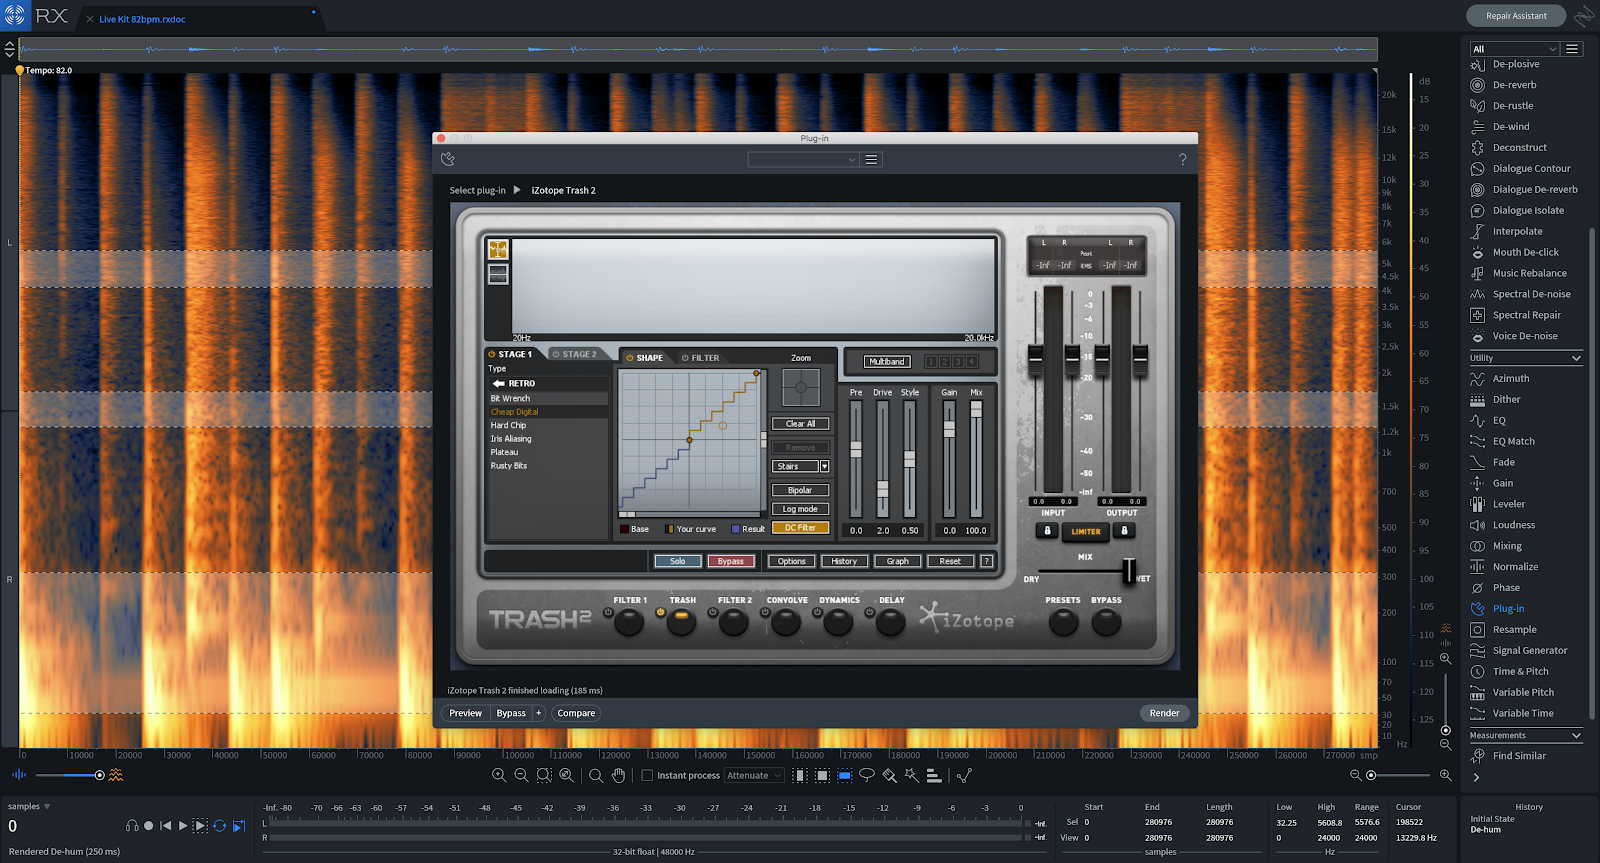Toggle the Dynamics module power
This screenshot has height=863, width=1600.
(x=817, y=612)
